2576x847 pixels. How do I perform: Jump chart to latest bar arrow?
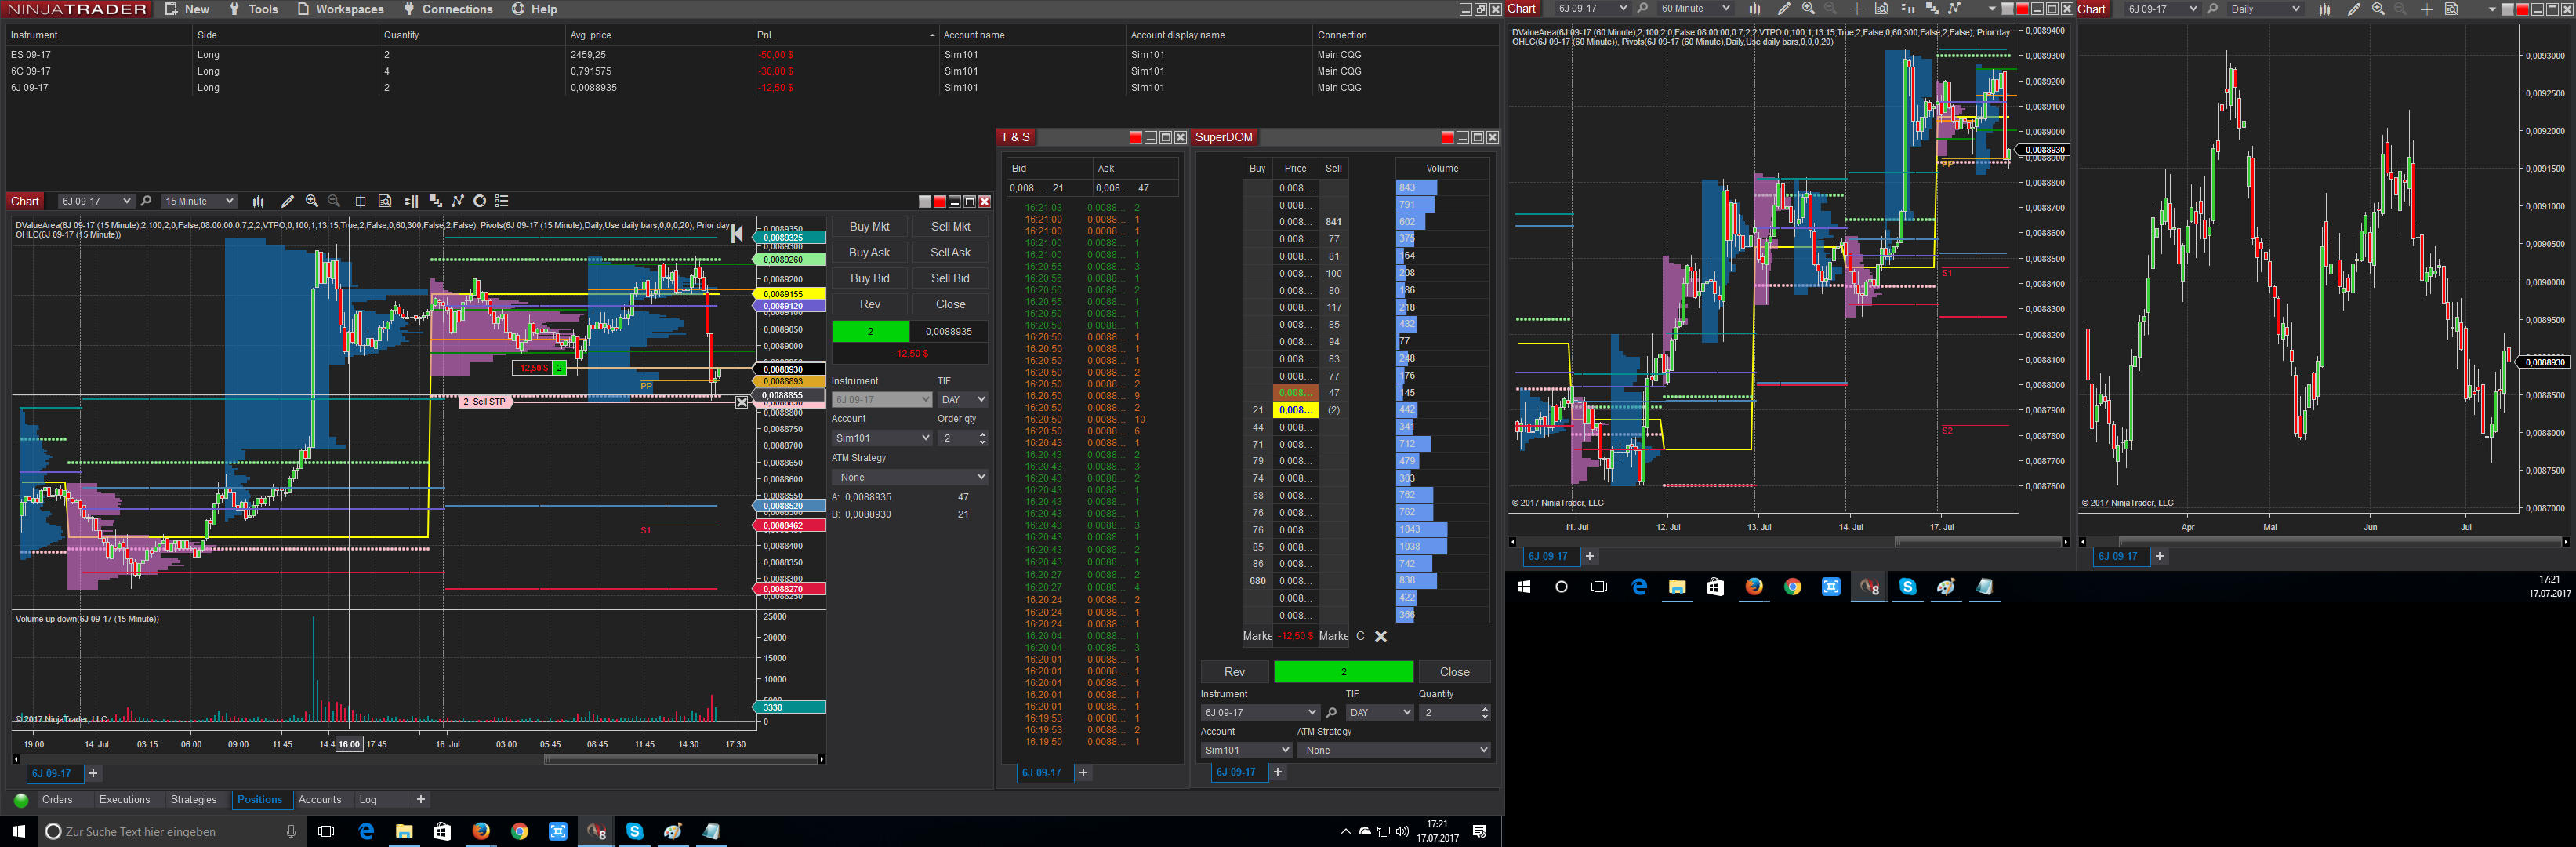pyautogui.click(x=737, y=233)
